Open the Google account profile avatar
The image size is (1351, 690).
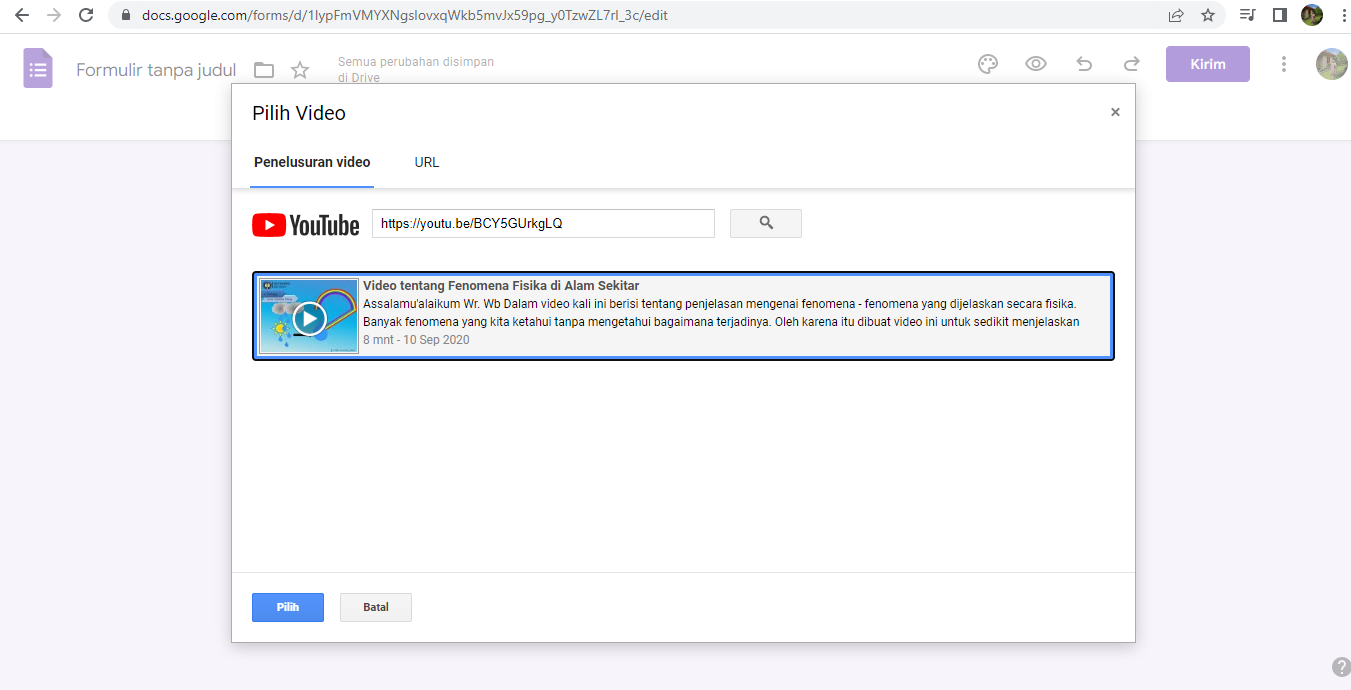[x=1331, y=64]
